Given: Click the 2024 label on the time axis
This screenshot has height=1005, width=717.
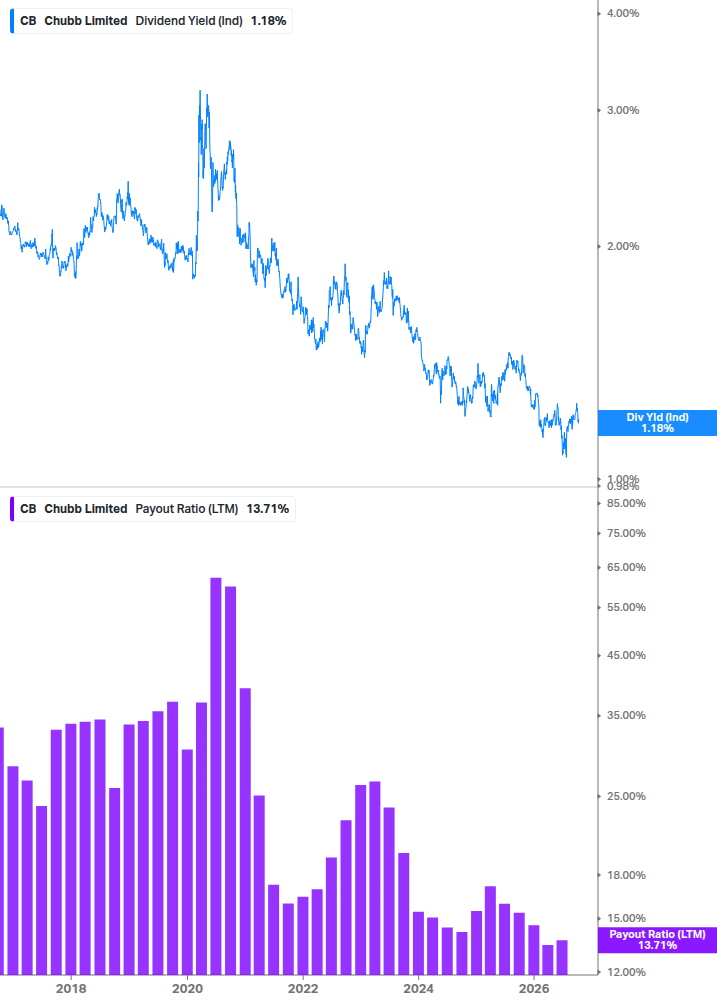Looking at the screenshot, I should tap(418, 989).
